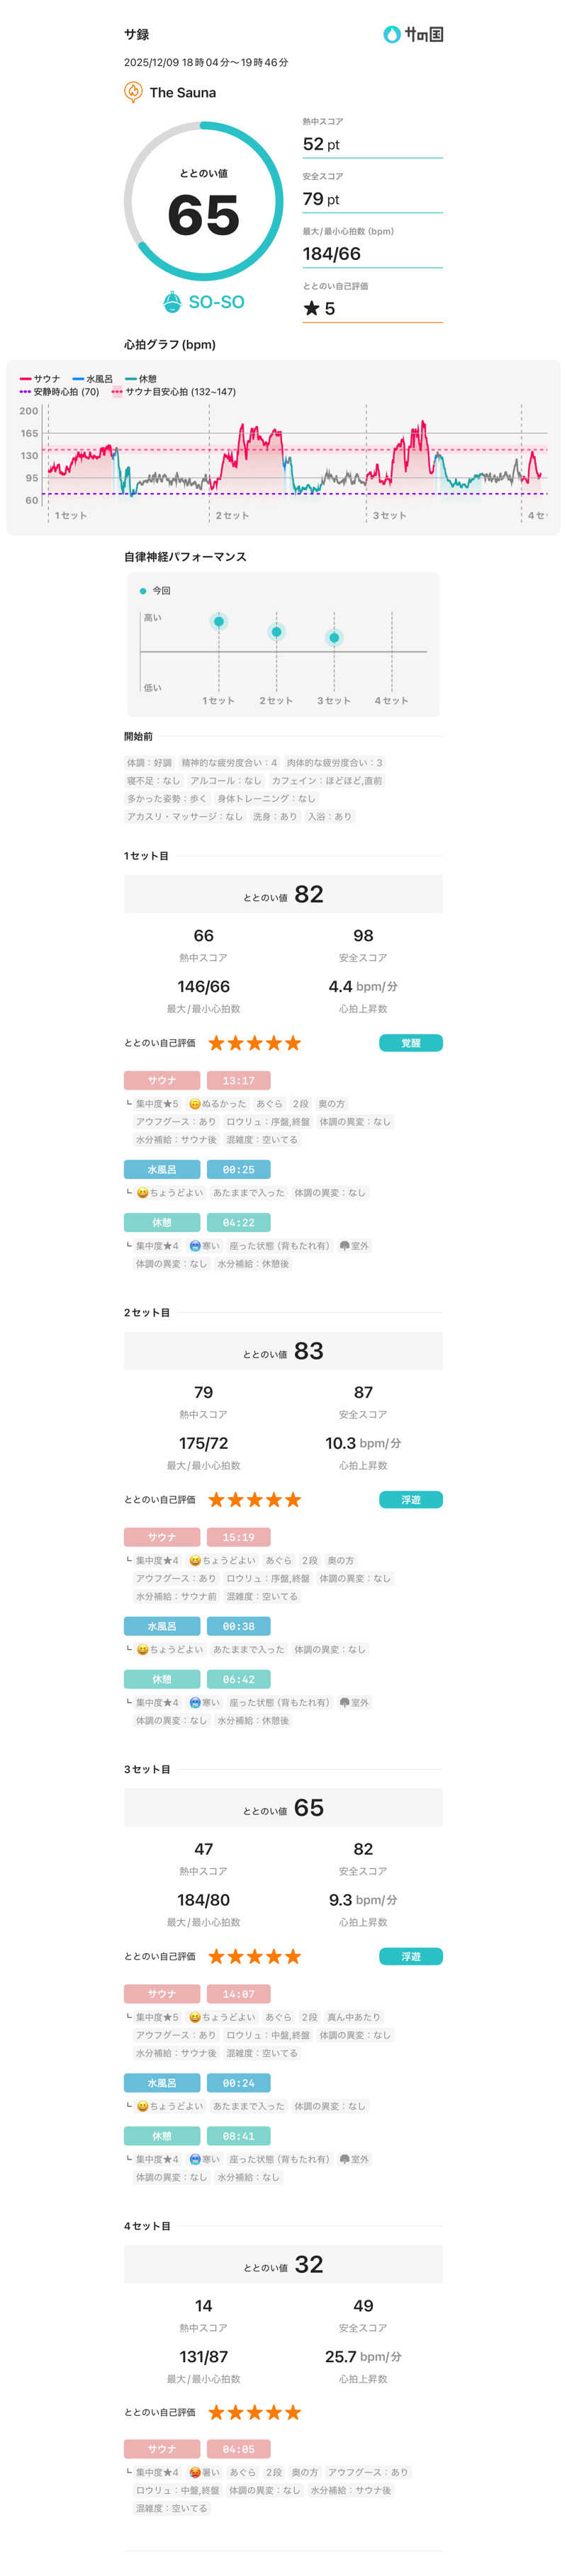Click the ととのい値 65 circular gauge
This screenshot has width=567, height=2576.
[x=203, y=201]
